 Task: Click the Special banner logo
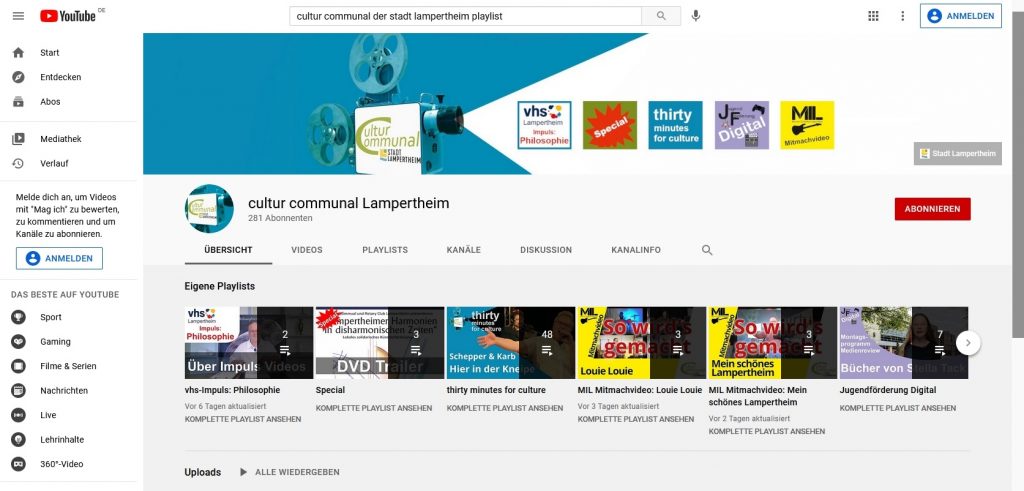(x=610, y=125)
